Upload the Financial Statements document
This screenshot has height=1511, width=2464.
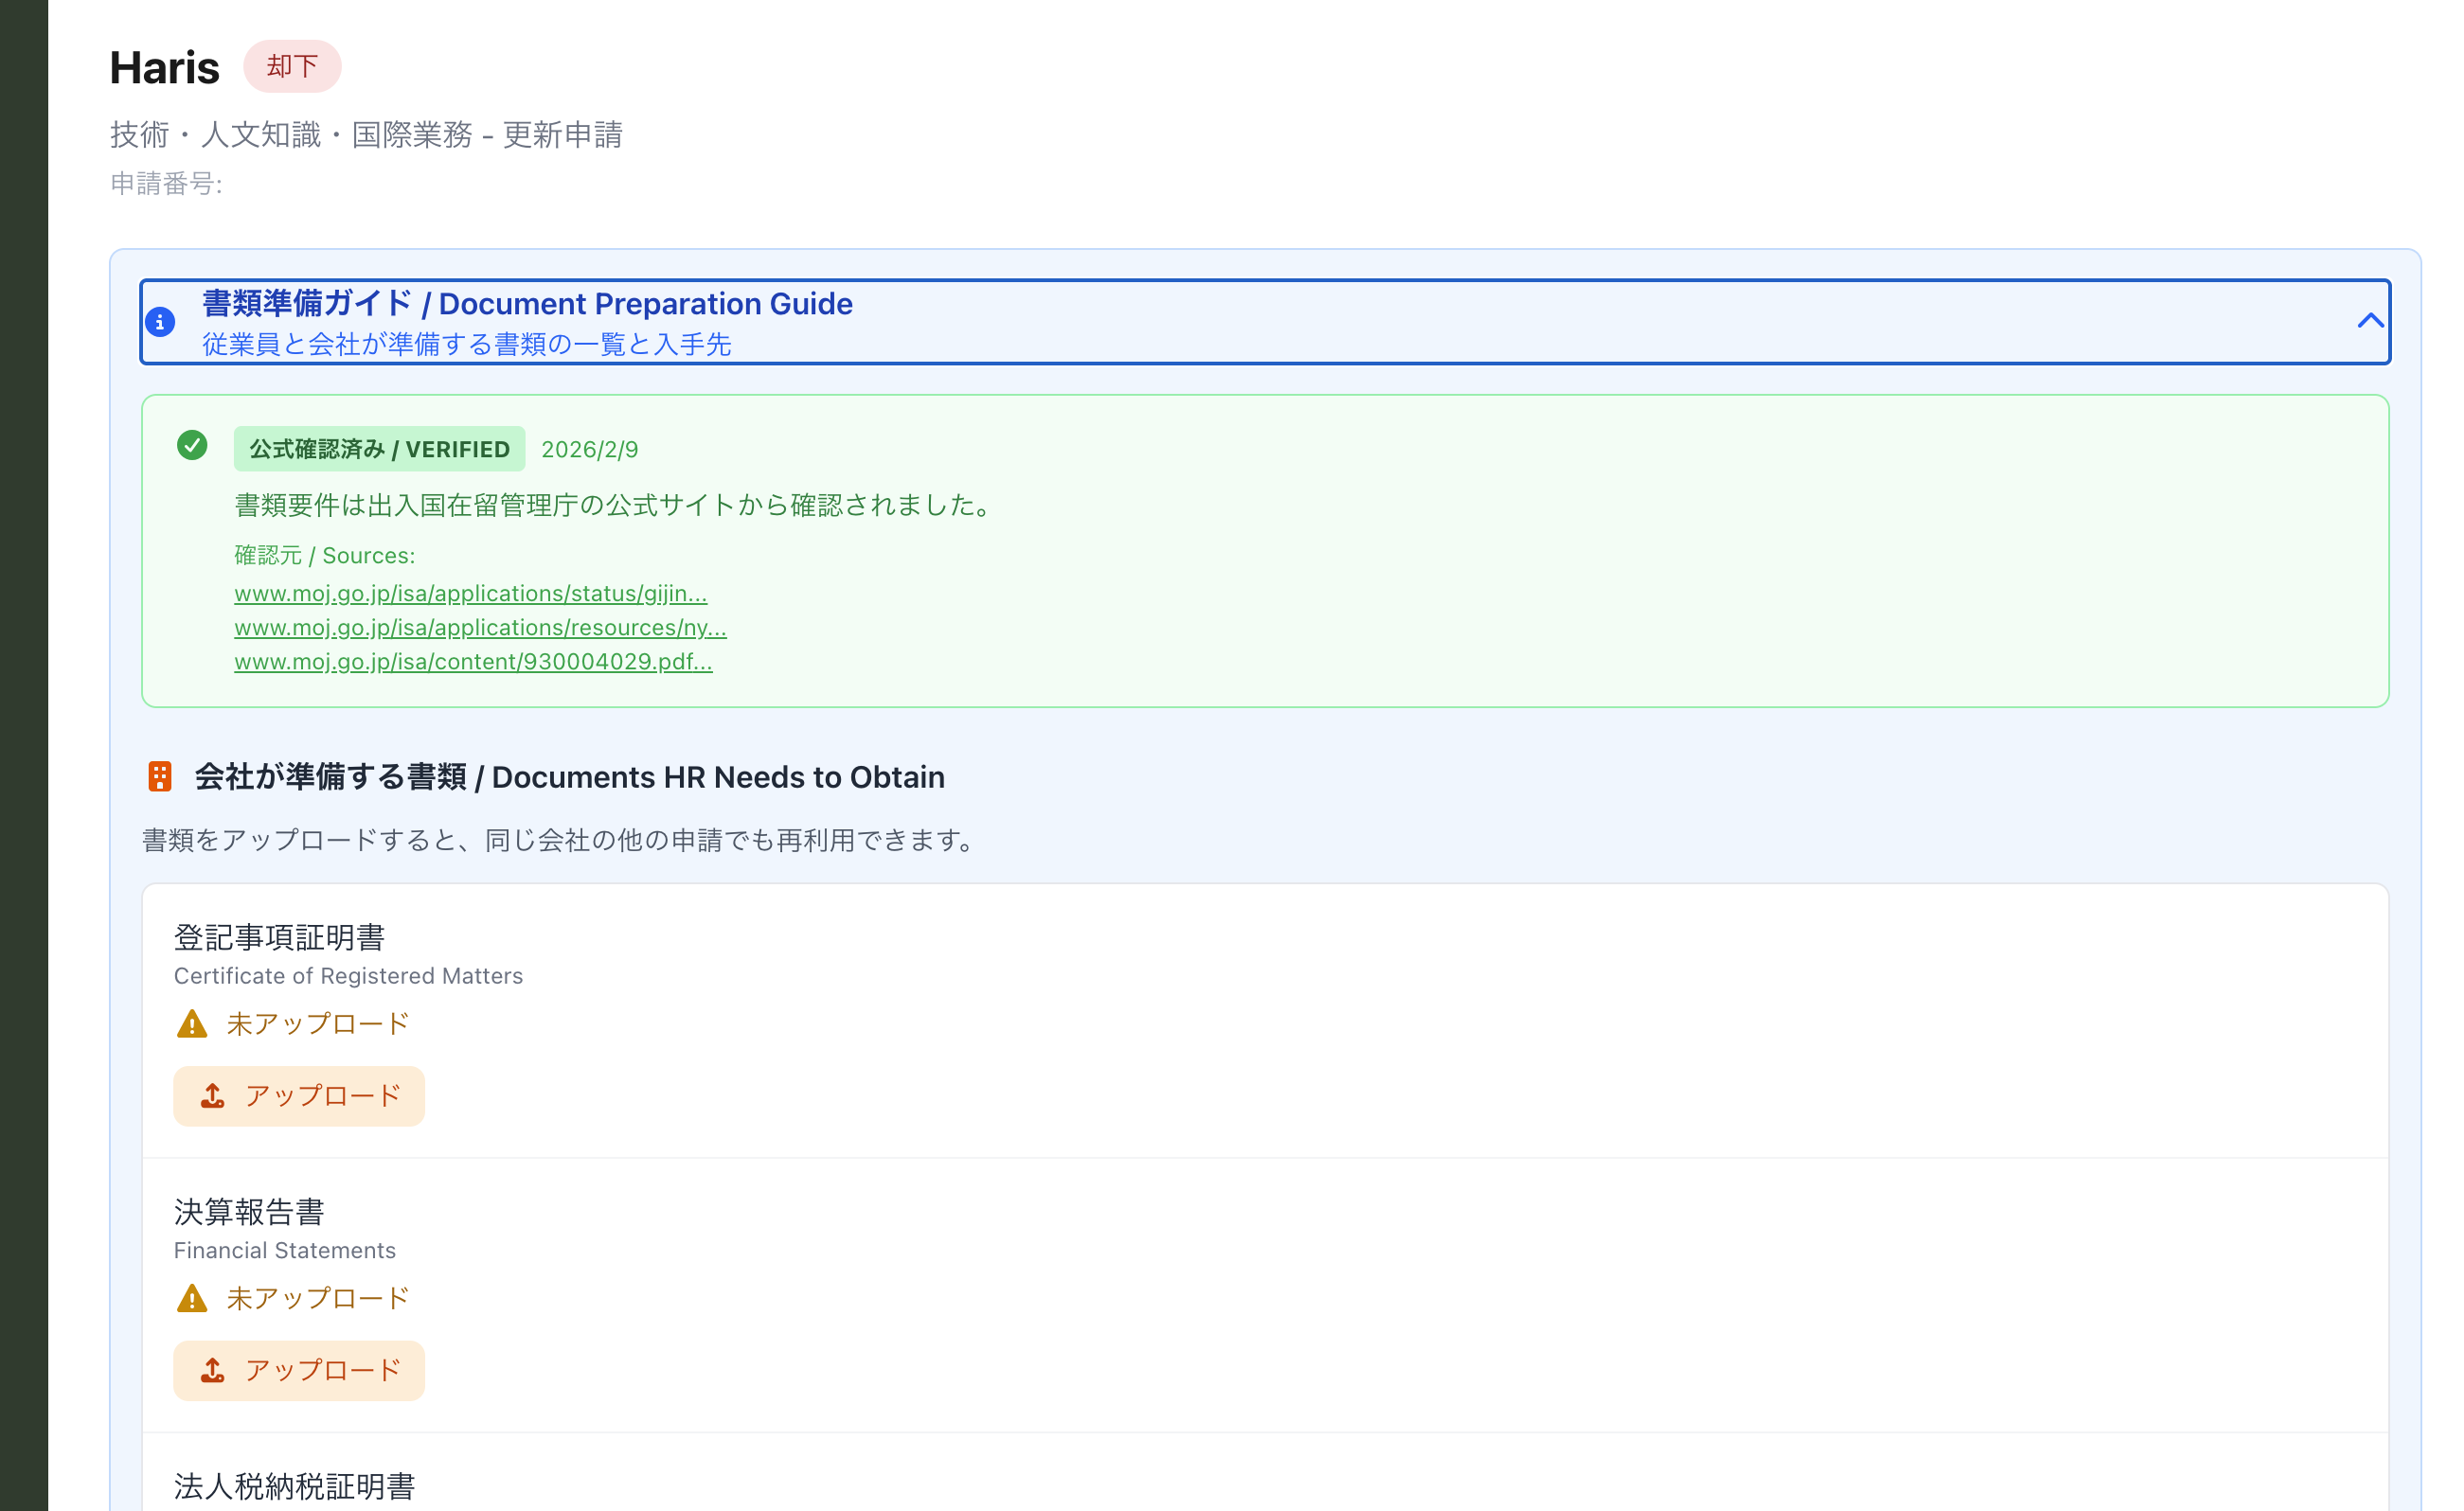[298, 1371]
